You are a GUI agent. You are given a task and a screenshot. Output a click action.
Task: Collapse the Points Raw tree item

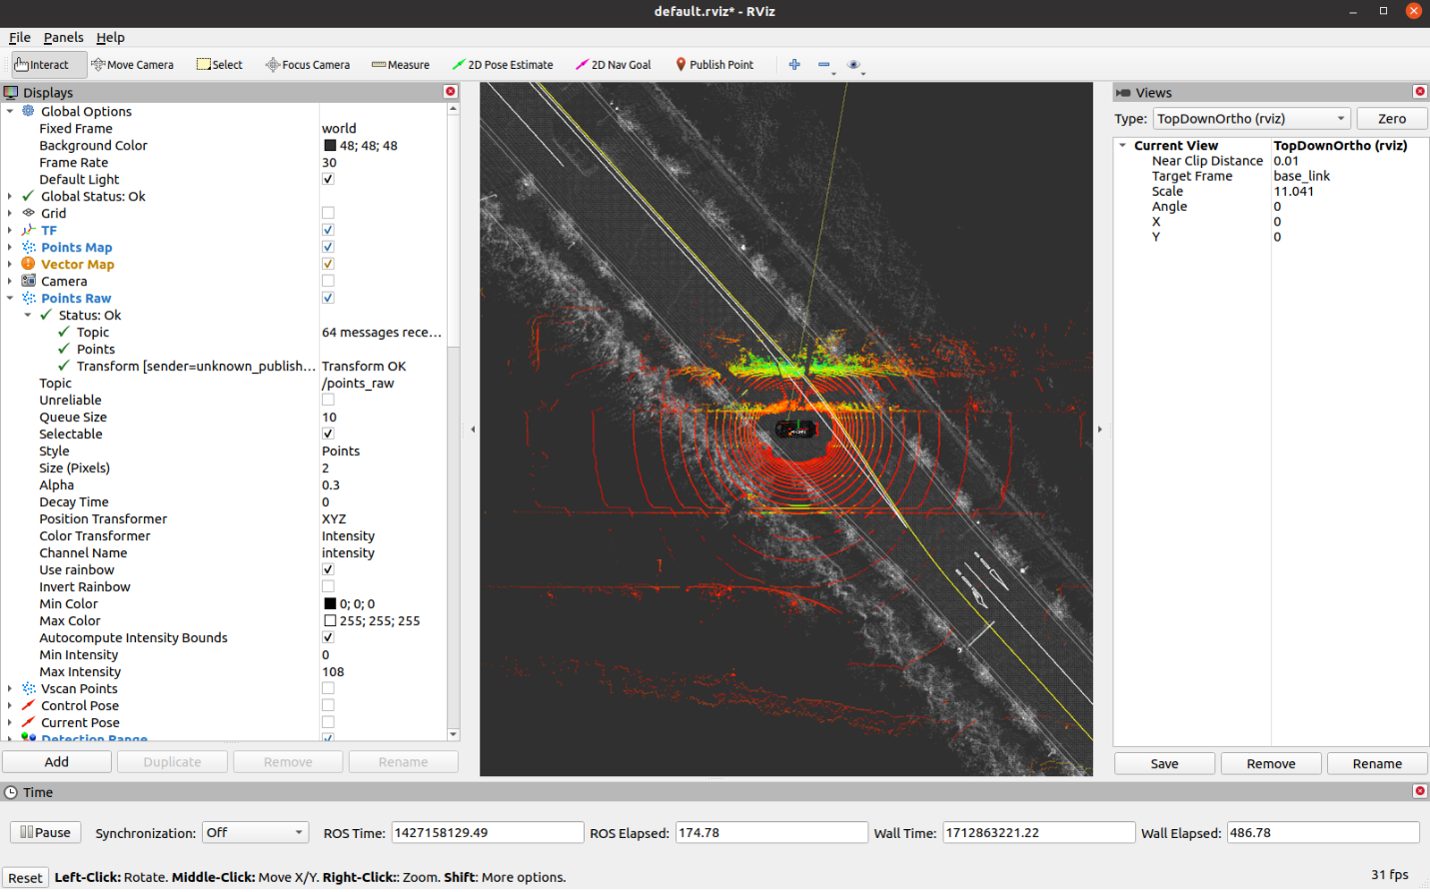coord(10,298)
